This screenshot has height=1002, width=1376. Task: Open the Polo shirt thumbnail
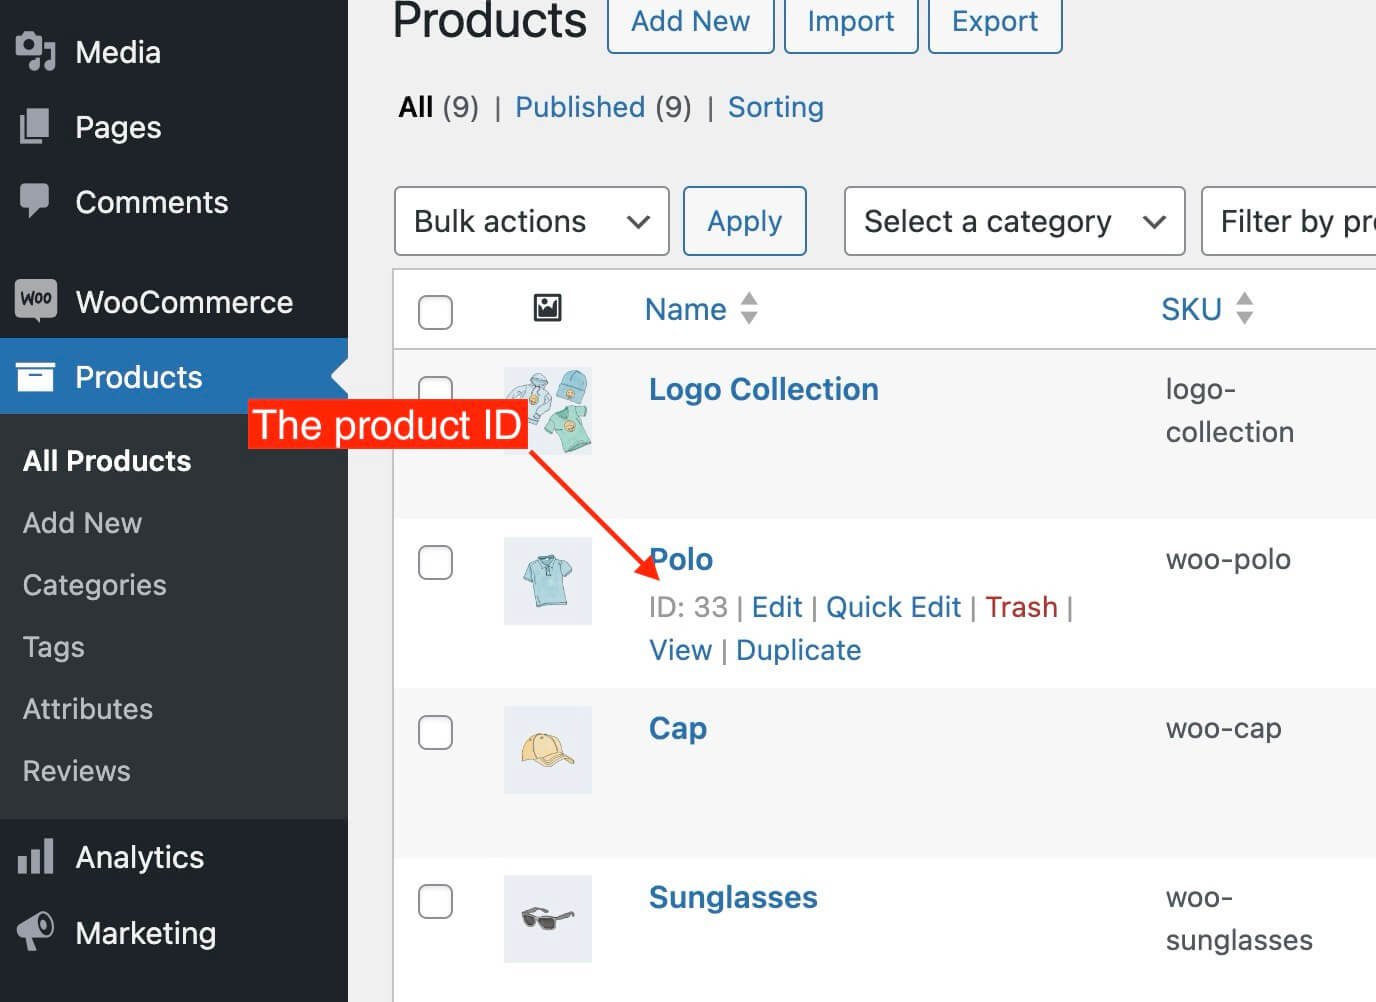pyautogui.click(x=548, y=581)
